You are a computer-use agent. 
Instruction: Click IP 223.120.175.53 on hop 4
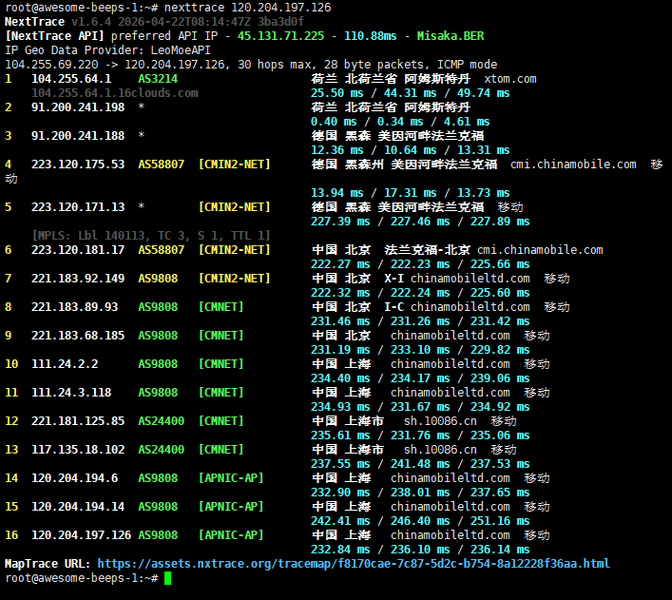(78, 164)
